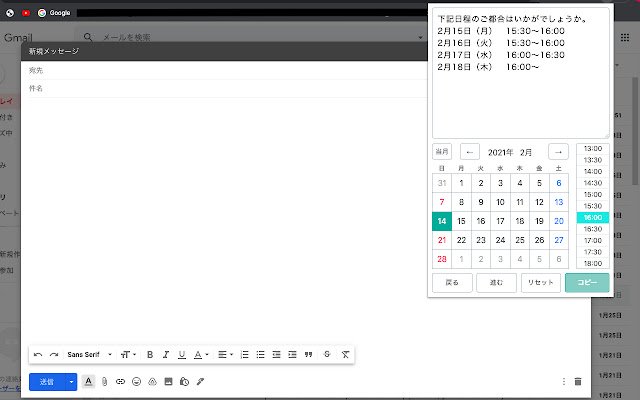Click the globe bookmark icon

click(x=10, y=13)
